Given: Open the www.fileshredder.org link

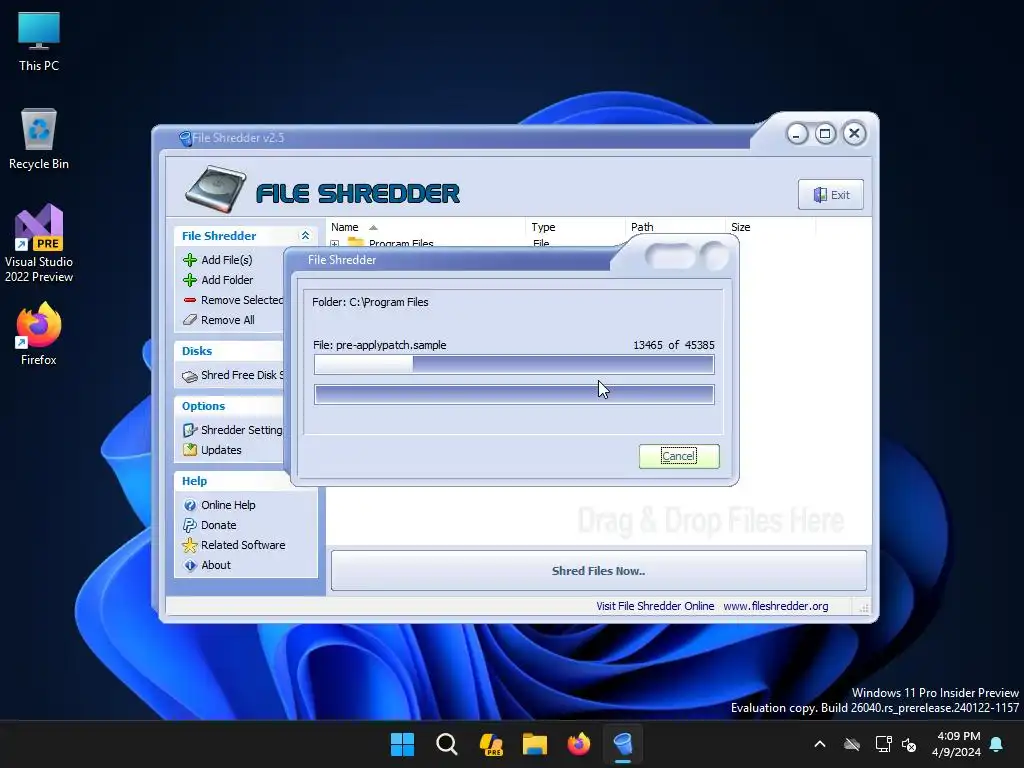Looking at the screenshot, I should (x=776, y=606).
